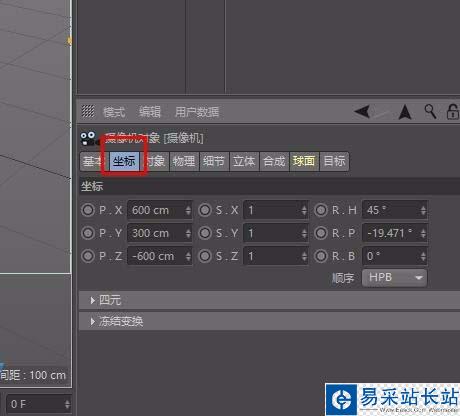The image size is (460, 416).
Task: Open the 顺序 HPB dropdown
Action: coord(394,278)
